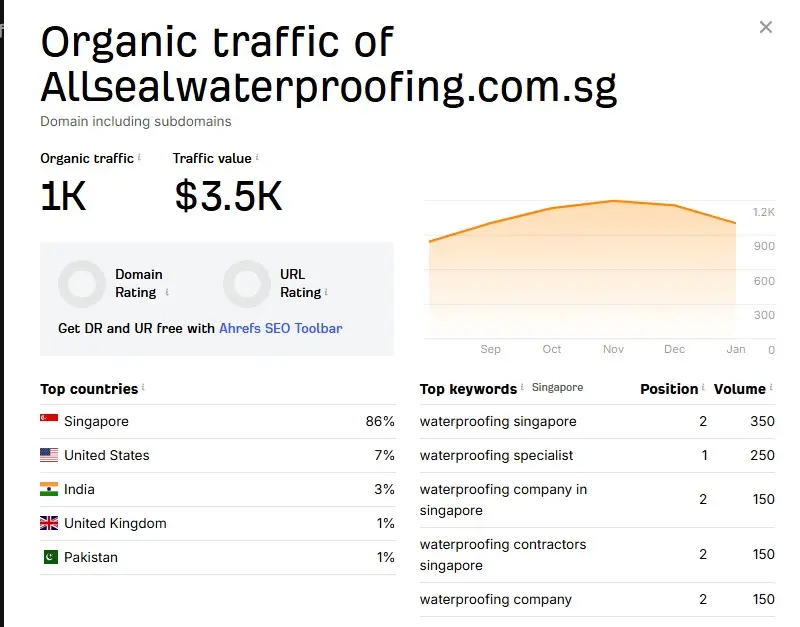Click the Pakistan flag icon
Screen dimensions: 800x627
pos(49,557)
